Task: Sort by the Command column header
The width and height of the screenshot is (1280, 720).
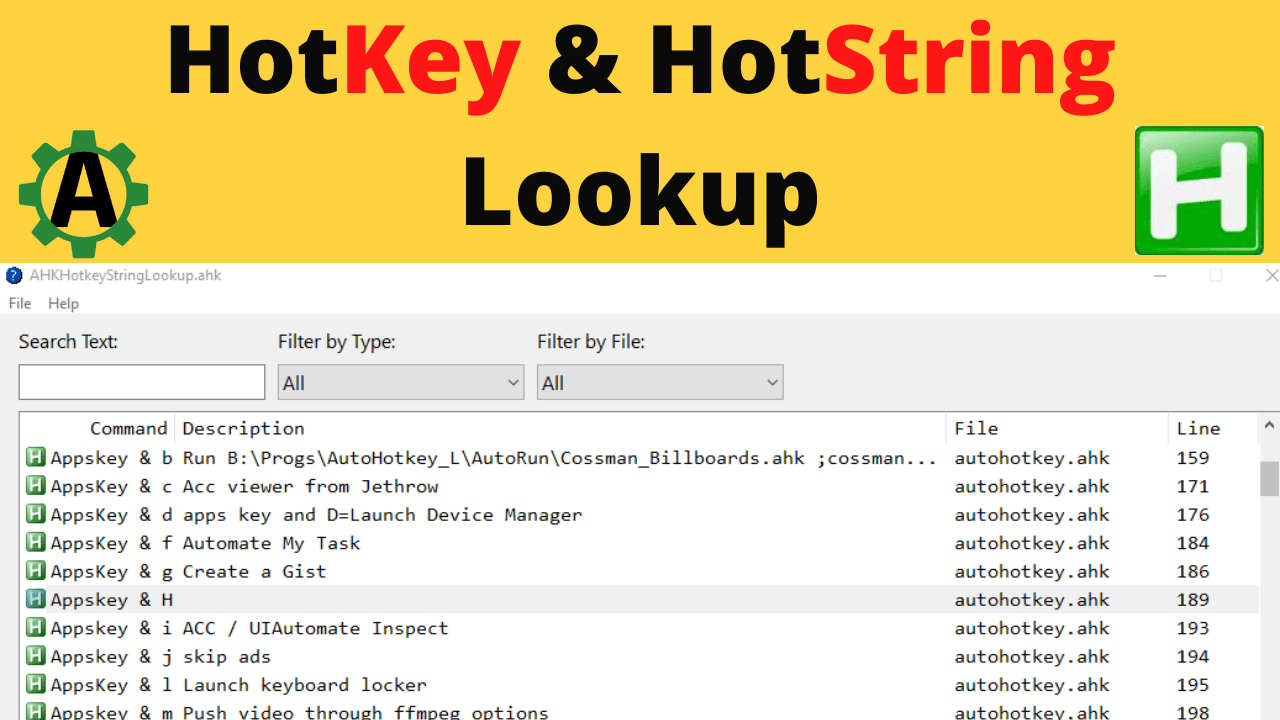Action: pyautogui.click(x=98, y=428)
